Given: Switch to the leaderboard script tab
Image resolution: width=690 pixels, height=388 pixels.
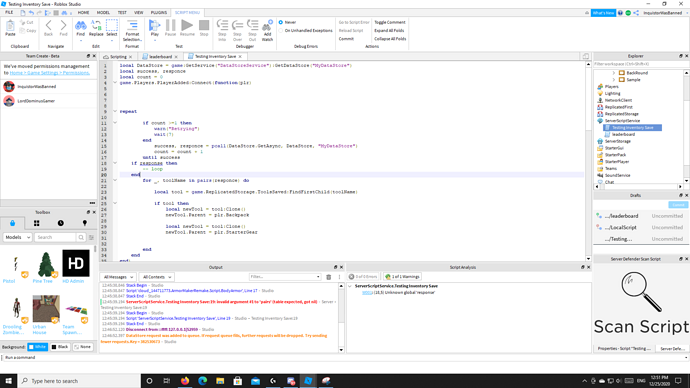Looking at the screenshot, I should [x=160, y=57].
